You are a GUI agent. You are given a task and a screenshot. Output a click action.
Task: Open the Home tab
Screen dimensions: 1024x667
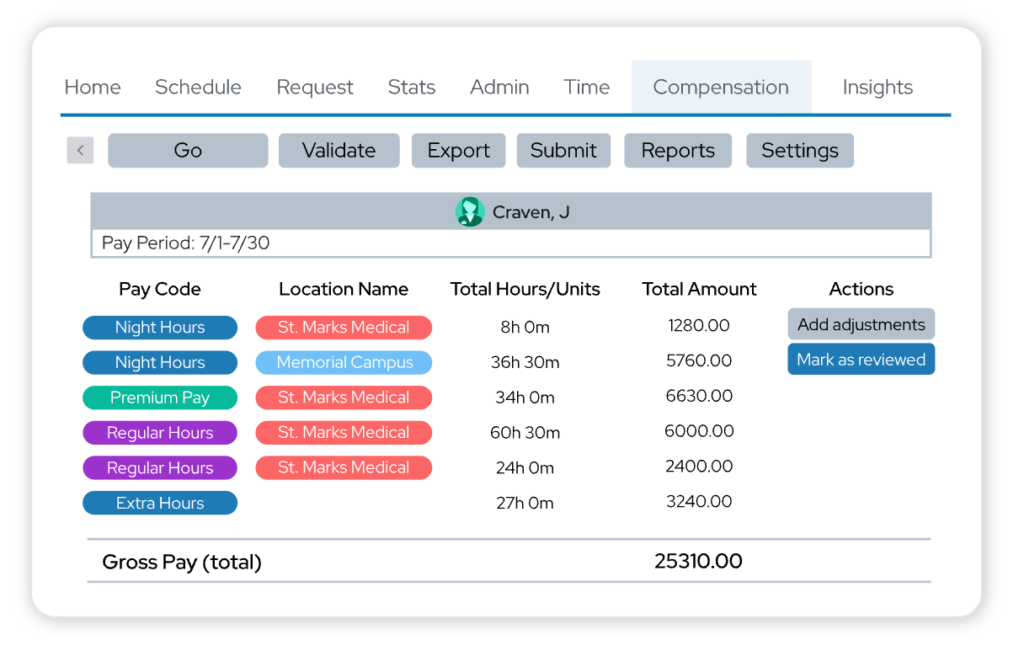[92, 87]
